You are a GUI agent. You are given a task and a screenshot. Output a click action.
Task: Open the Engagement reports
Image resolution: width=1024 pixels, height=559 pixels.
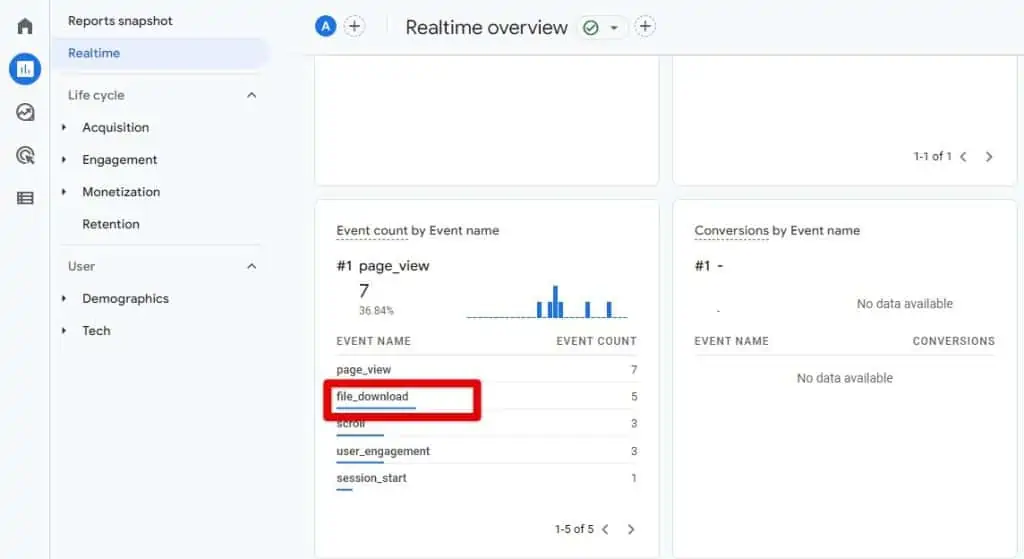click(x=120, y=159)
